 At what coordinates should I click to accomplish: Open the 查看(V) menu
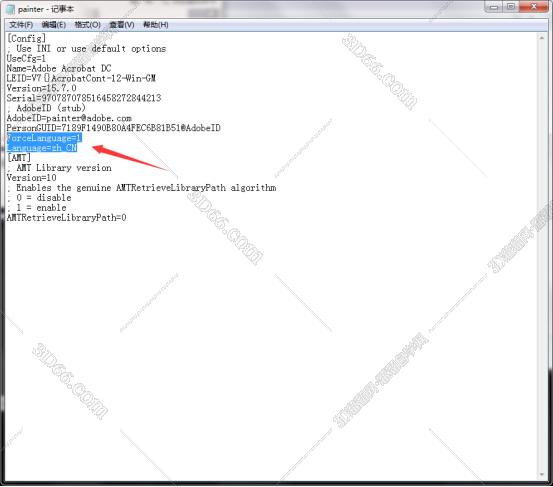(x=122, y=25)
